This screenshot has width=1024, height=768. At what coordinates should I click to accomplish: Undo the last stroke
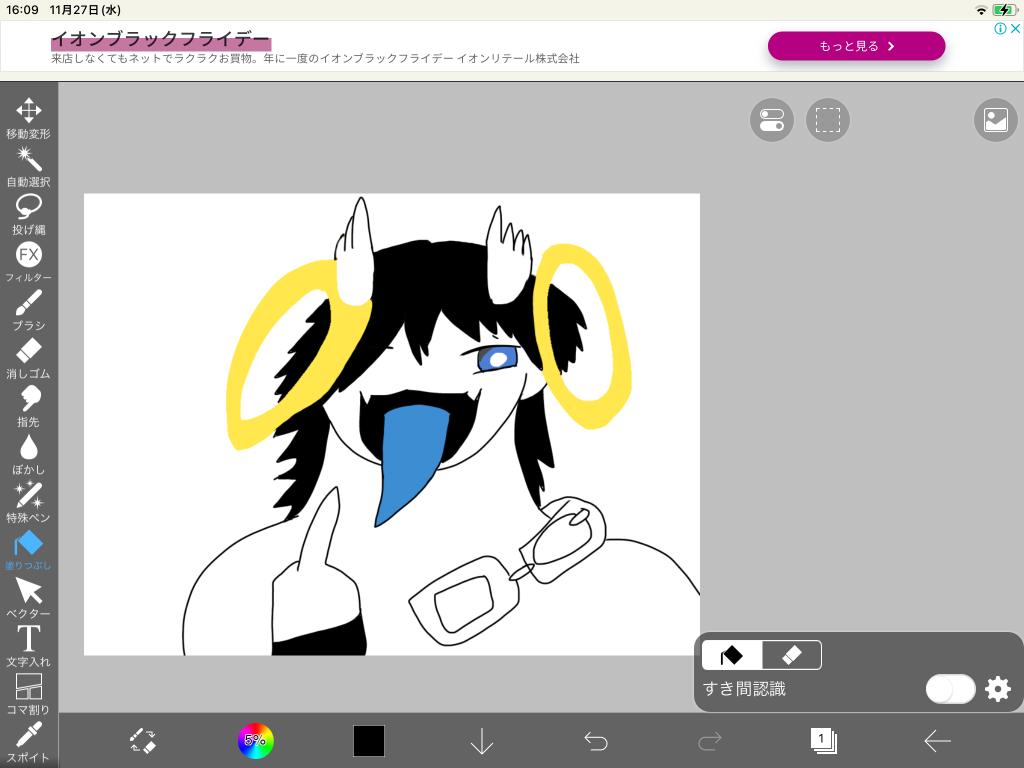pos(596,741)
